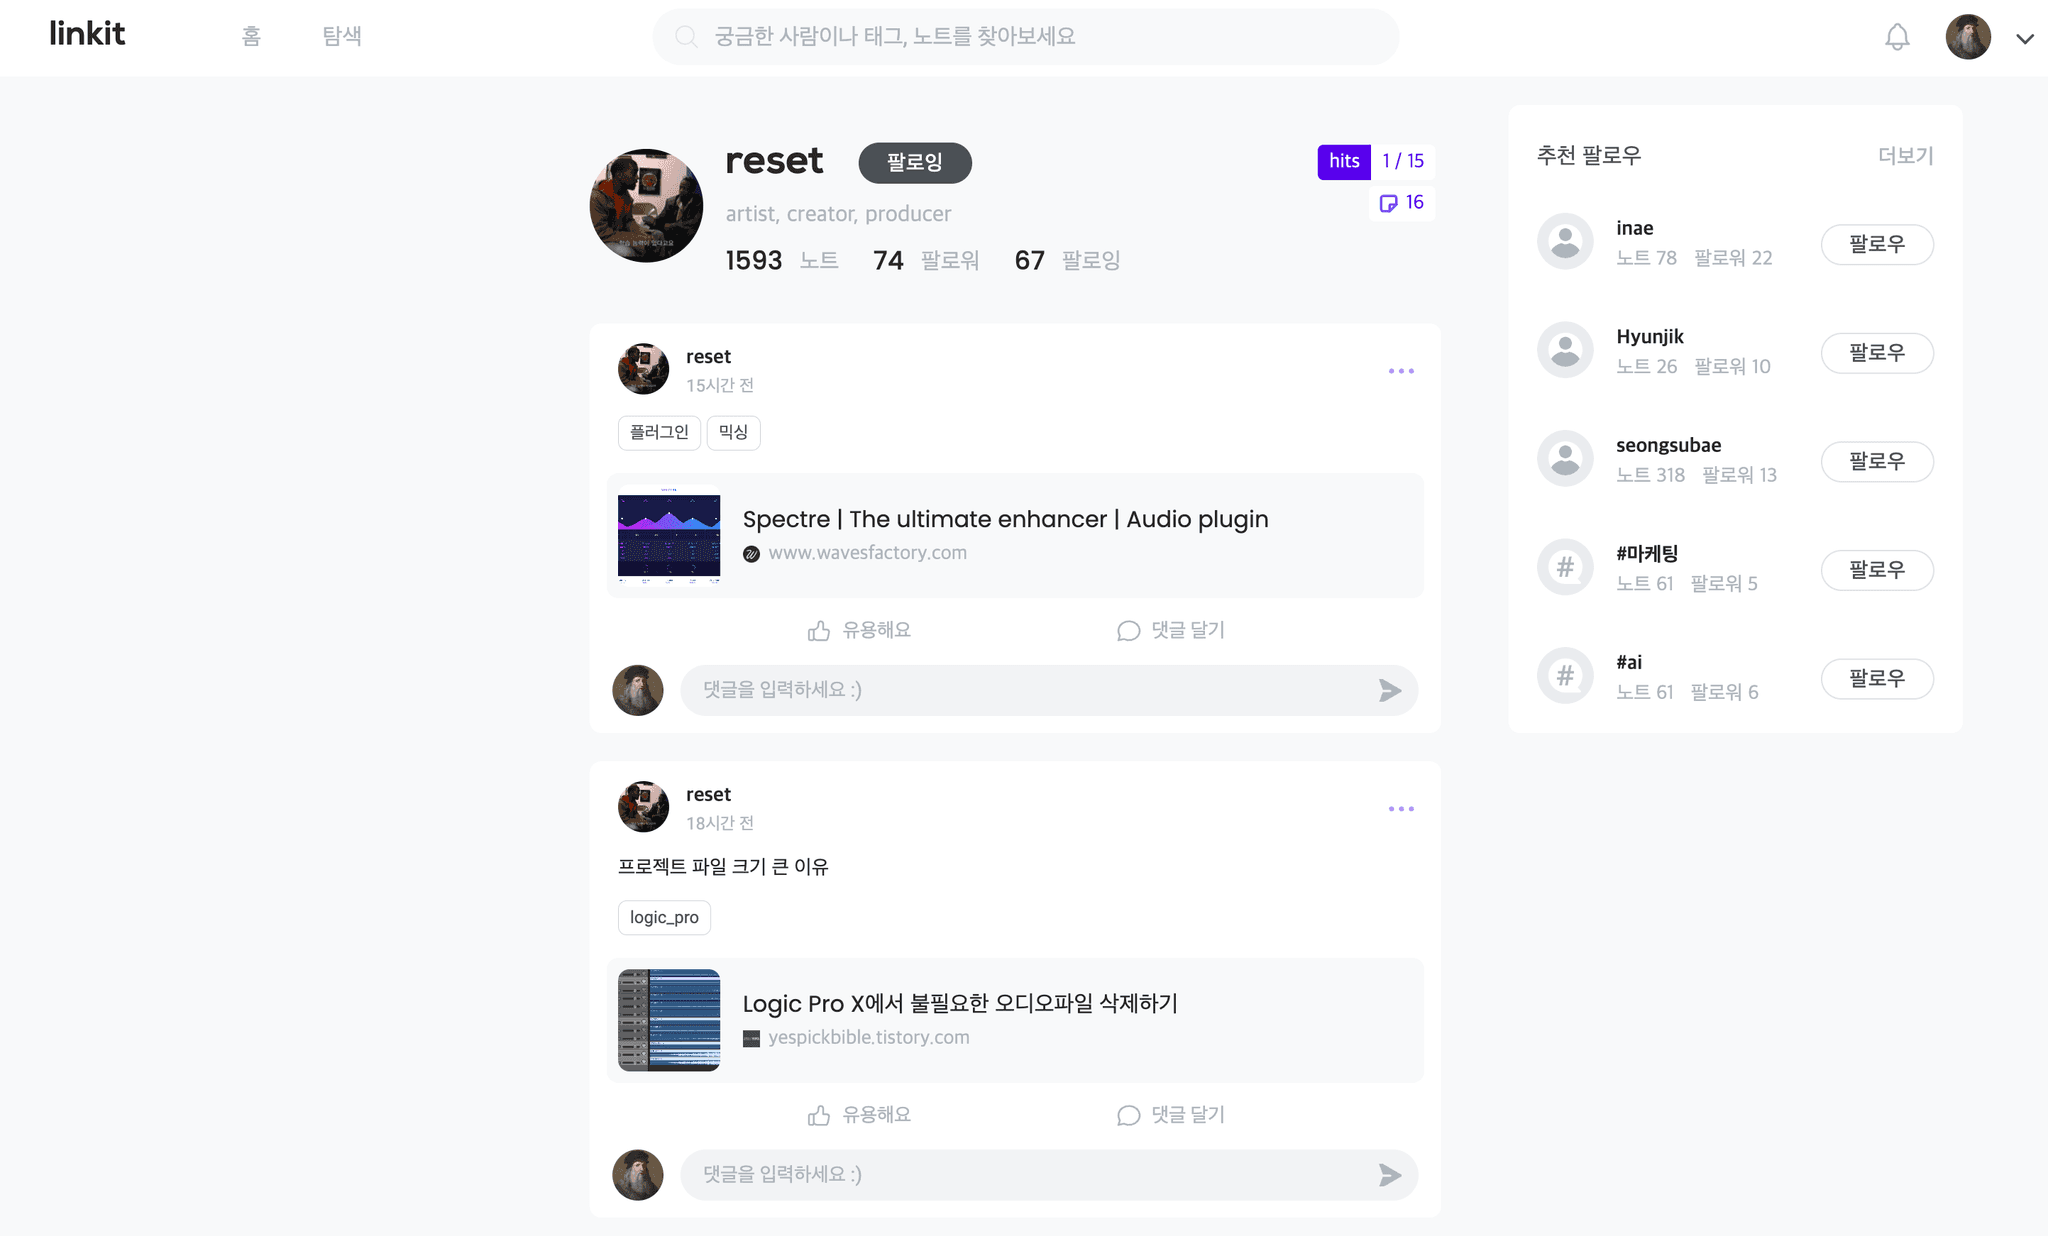Toggle the 팔로잉 button for reset
The image size is (2048, 1236).
[x=915, y=162]
